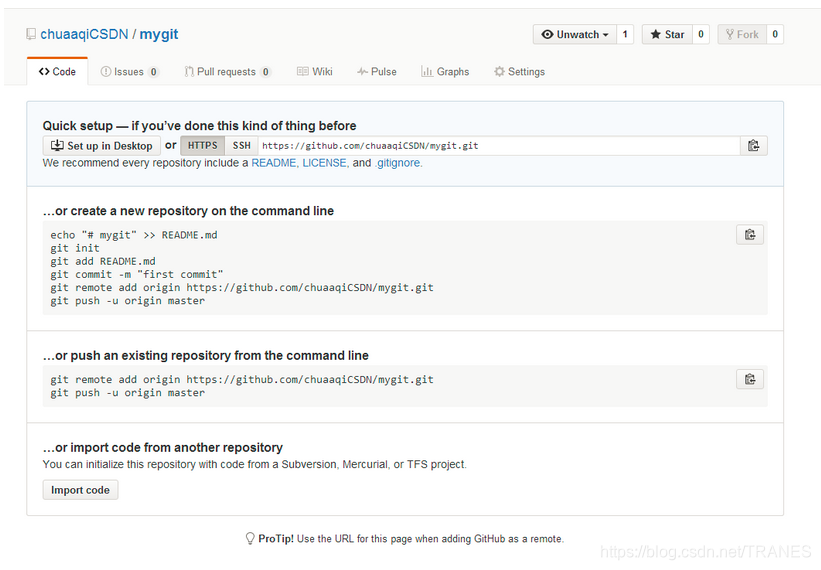821x570 pixels.
Task: View the forks count 0
Action: tap(775, 35)
